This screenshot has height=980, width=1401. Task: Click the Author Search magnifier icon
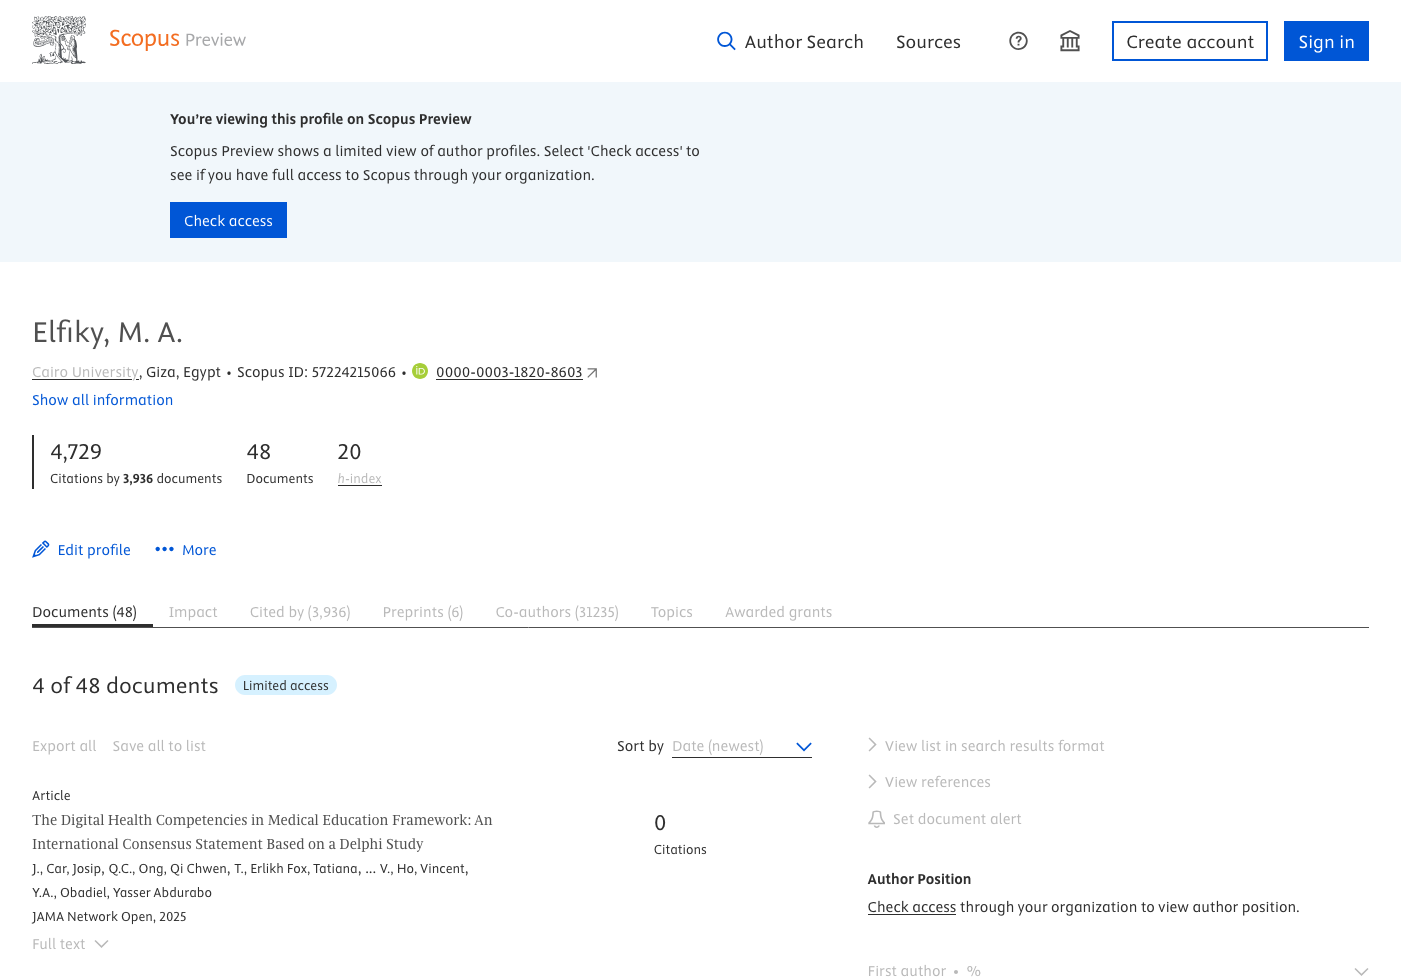point(726,41)
